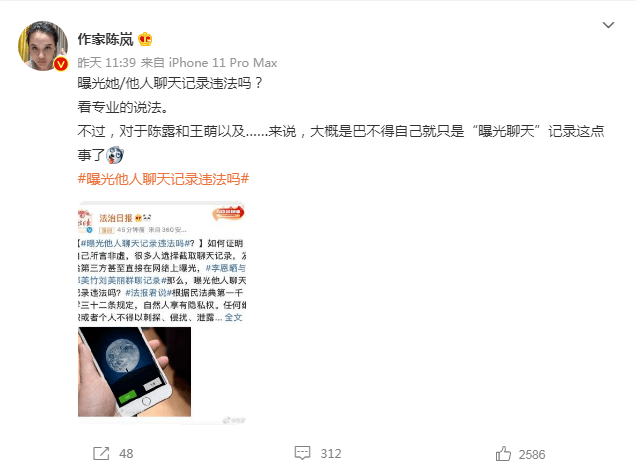Click the comment count 312
This screenshot has width=636, height=471.
[x=331, y=454]
